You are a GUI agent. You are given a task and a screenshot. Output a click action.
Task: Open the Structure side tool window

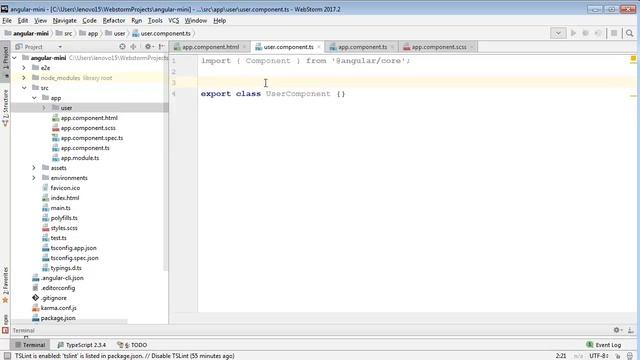coord(5,108)
